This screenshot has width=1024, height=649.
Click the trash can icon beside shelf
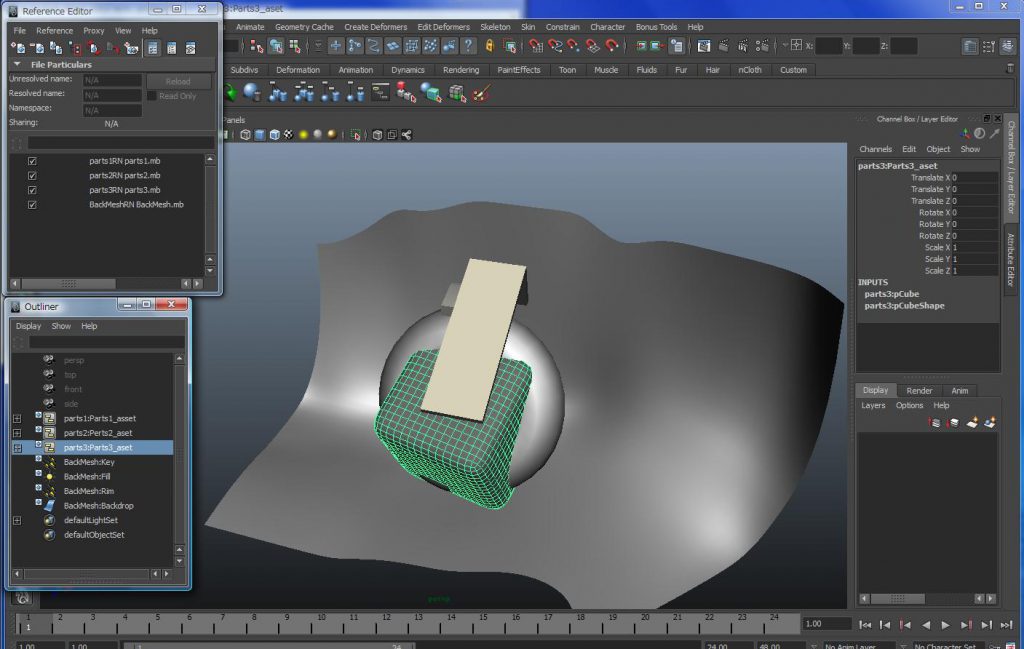pyautogui.click(x=1010, y=69)
